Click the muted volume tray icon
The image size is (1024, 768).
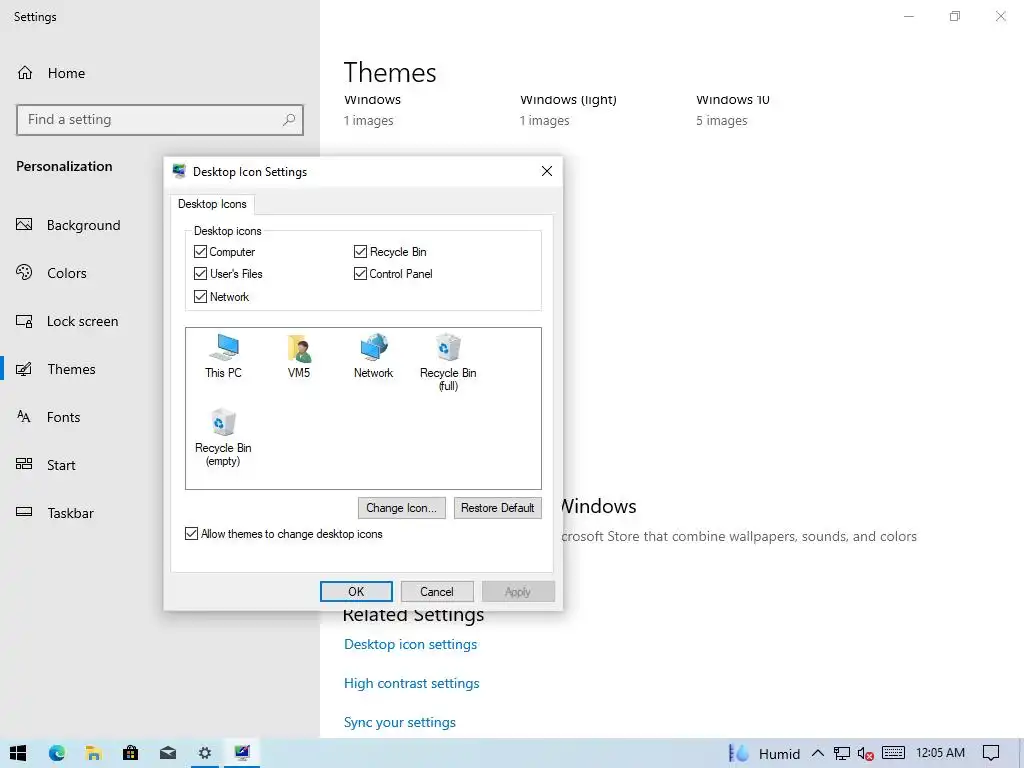click(866, 754)
